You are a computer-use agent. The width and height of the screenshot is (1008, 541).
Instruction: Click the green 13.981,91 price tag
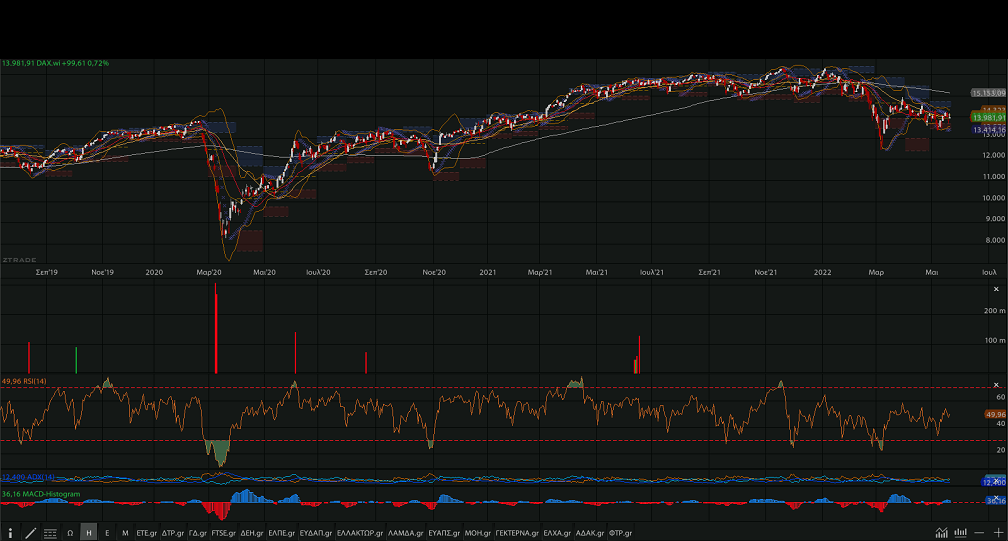(x=988, y=118)
